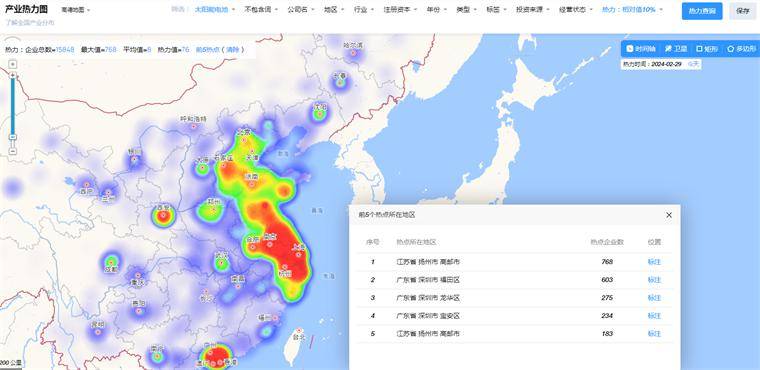Open the 地区 region filter

point(333,10)
